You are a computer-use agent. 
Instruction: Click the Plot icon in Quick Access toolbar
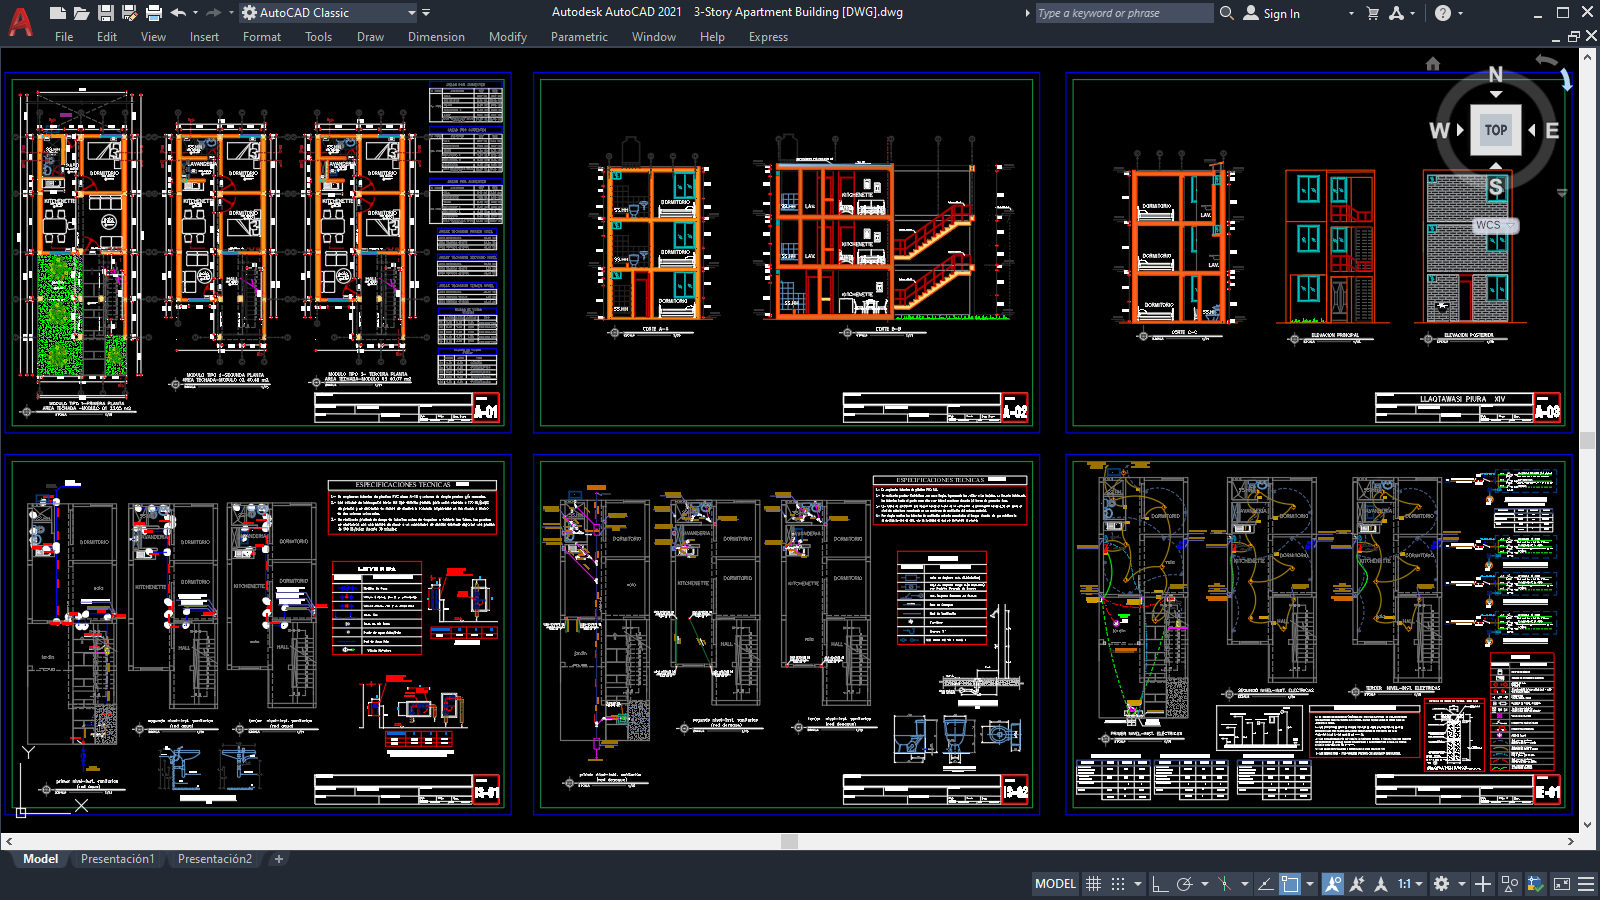pyautogui.click(x=152, y=12)
